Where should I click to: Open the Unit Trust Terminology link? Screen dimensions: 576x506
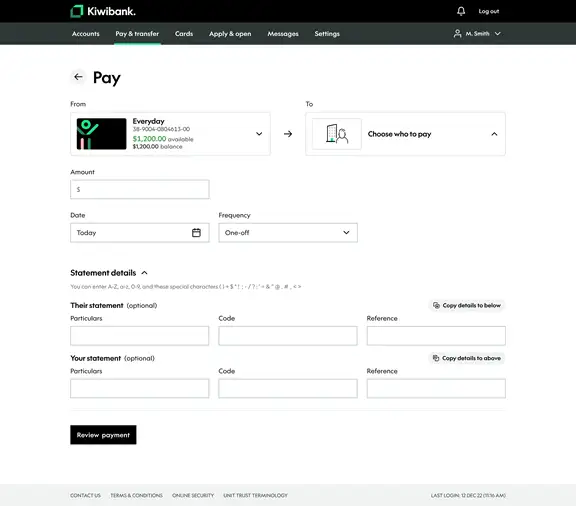255,495
